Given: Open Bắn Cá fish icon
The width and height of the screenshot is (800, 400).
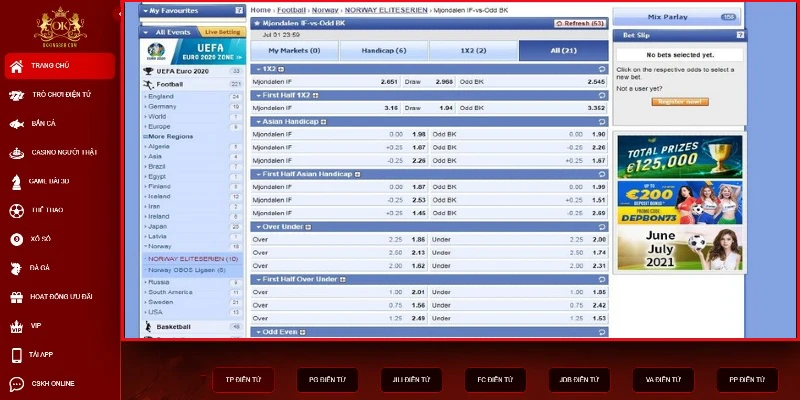Looking at the screenshot, I should pos(17,124).
